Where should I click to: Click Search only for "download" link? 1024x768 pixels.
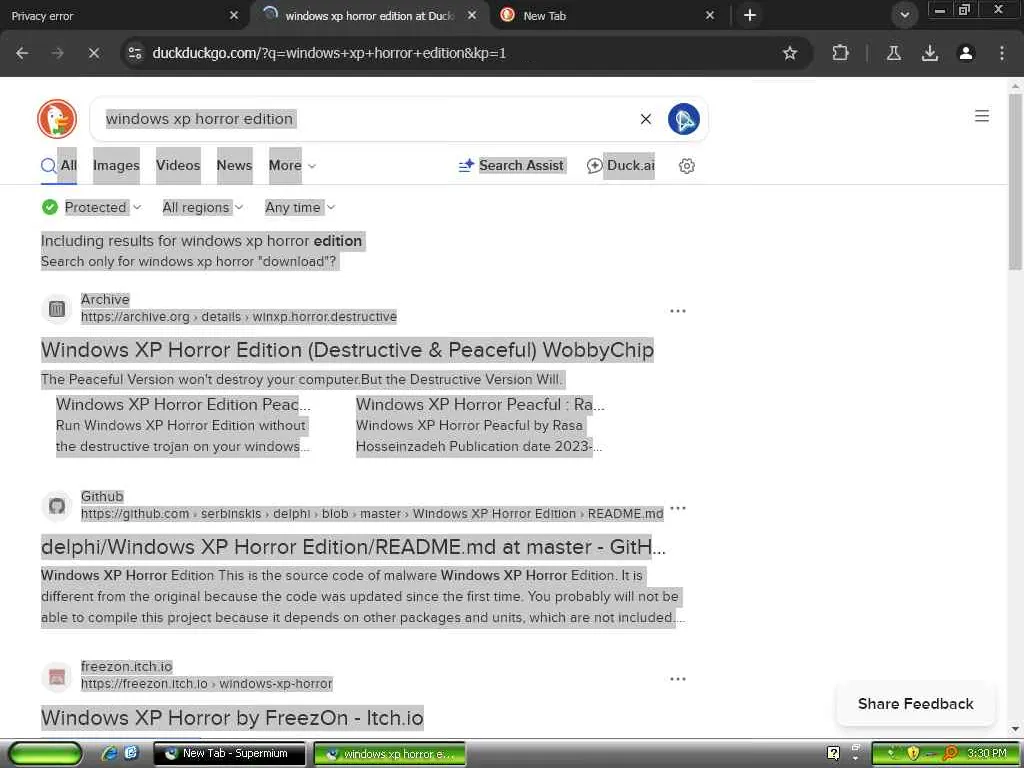click(x=188, y=261)
